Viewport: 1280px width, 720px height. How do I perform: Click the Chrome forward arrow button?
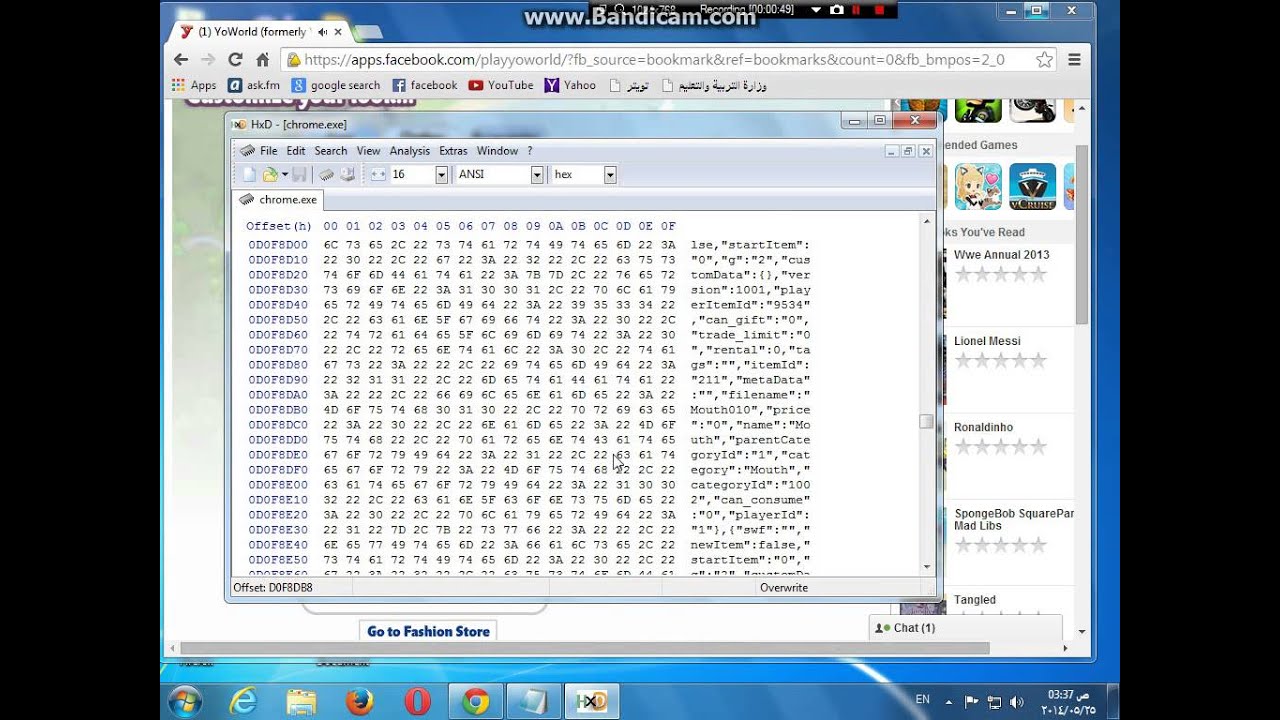click(x=208, y=59)
